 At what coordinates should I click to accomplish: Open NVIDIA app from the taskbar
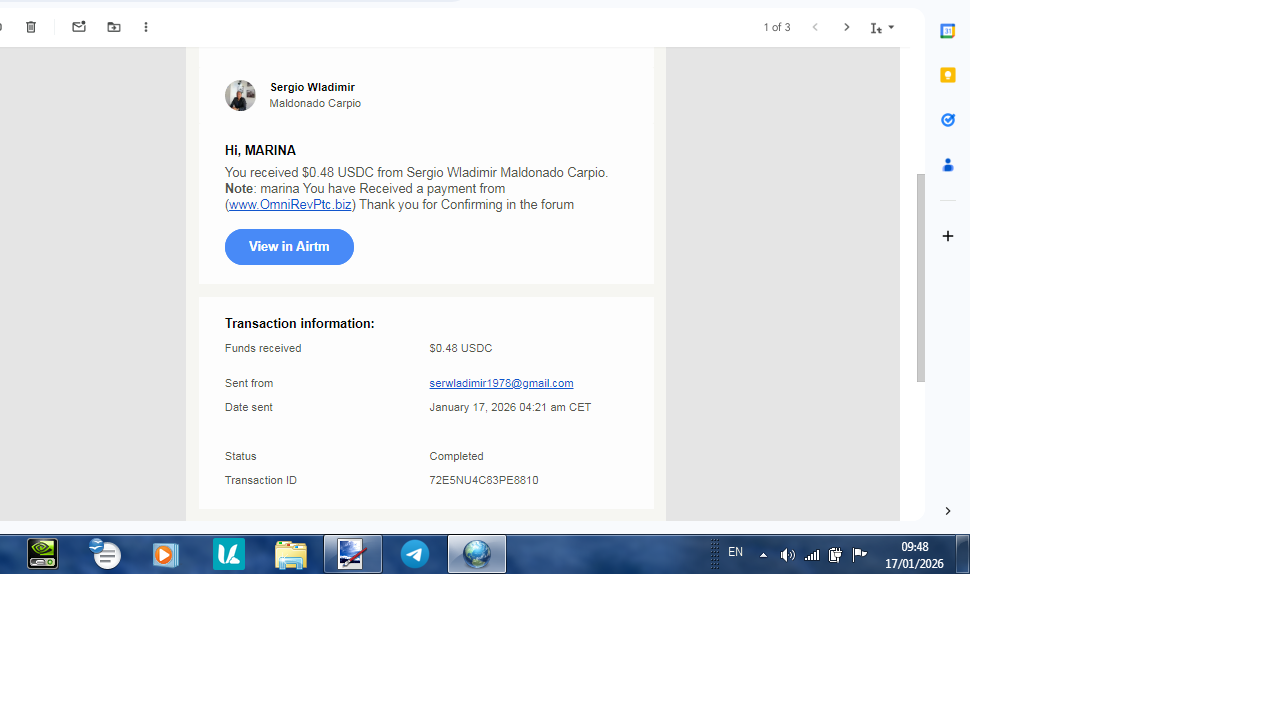42,554
